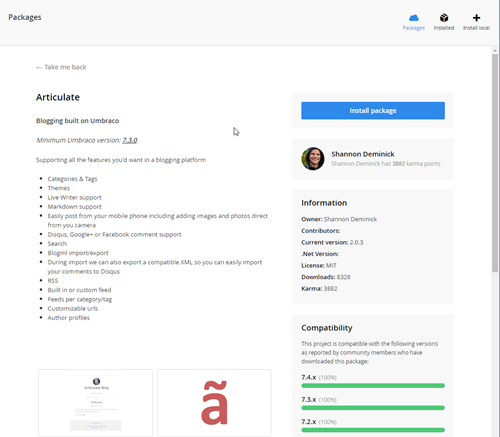This screenshot has height=437, width=500.
Task: Open Shannon Deminick author name
Action: tap(363, 154)
